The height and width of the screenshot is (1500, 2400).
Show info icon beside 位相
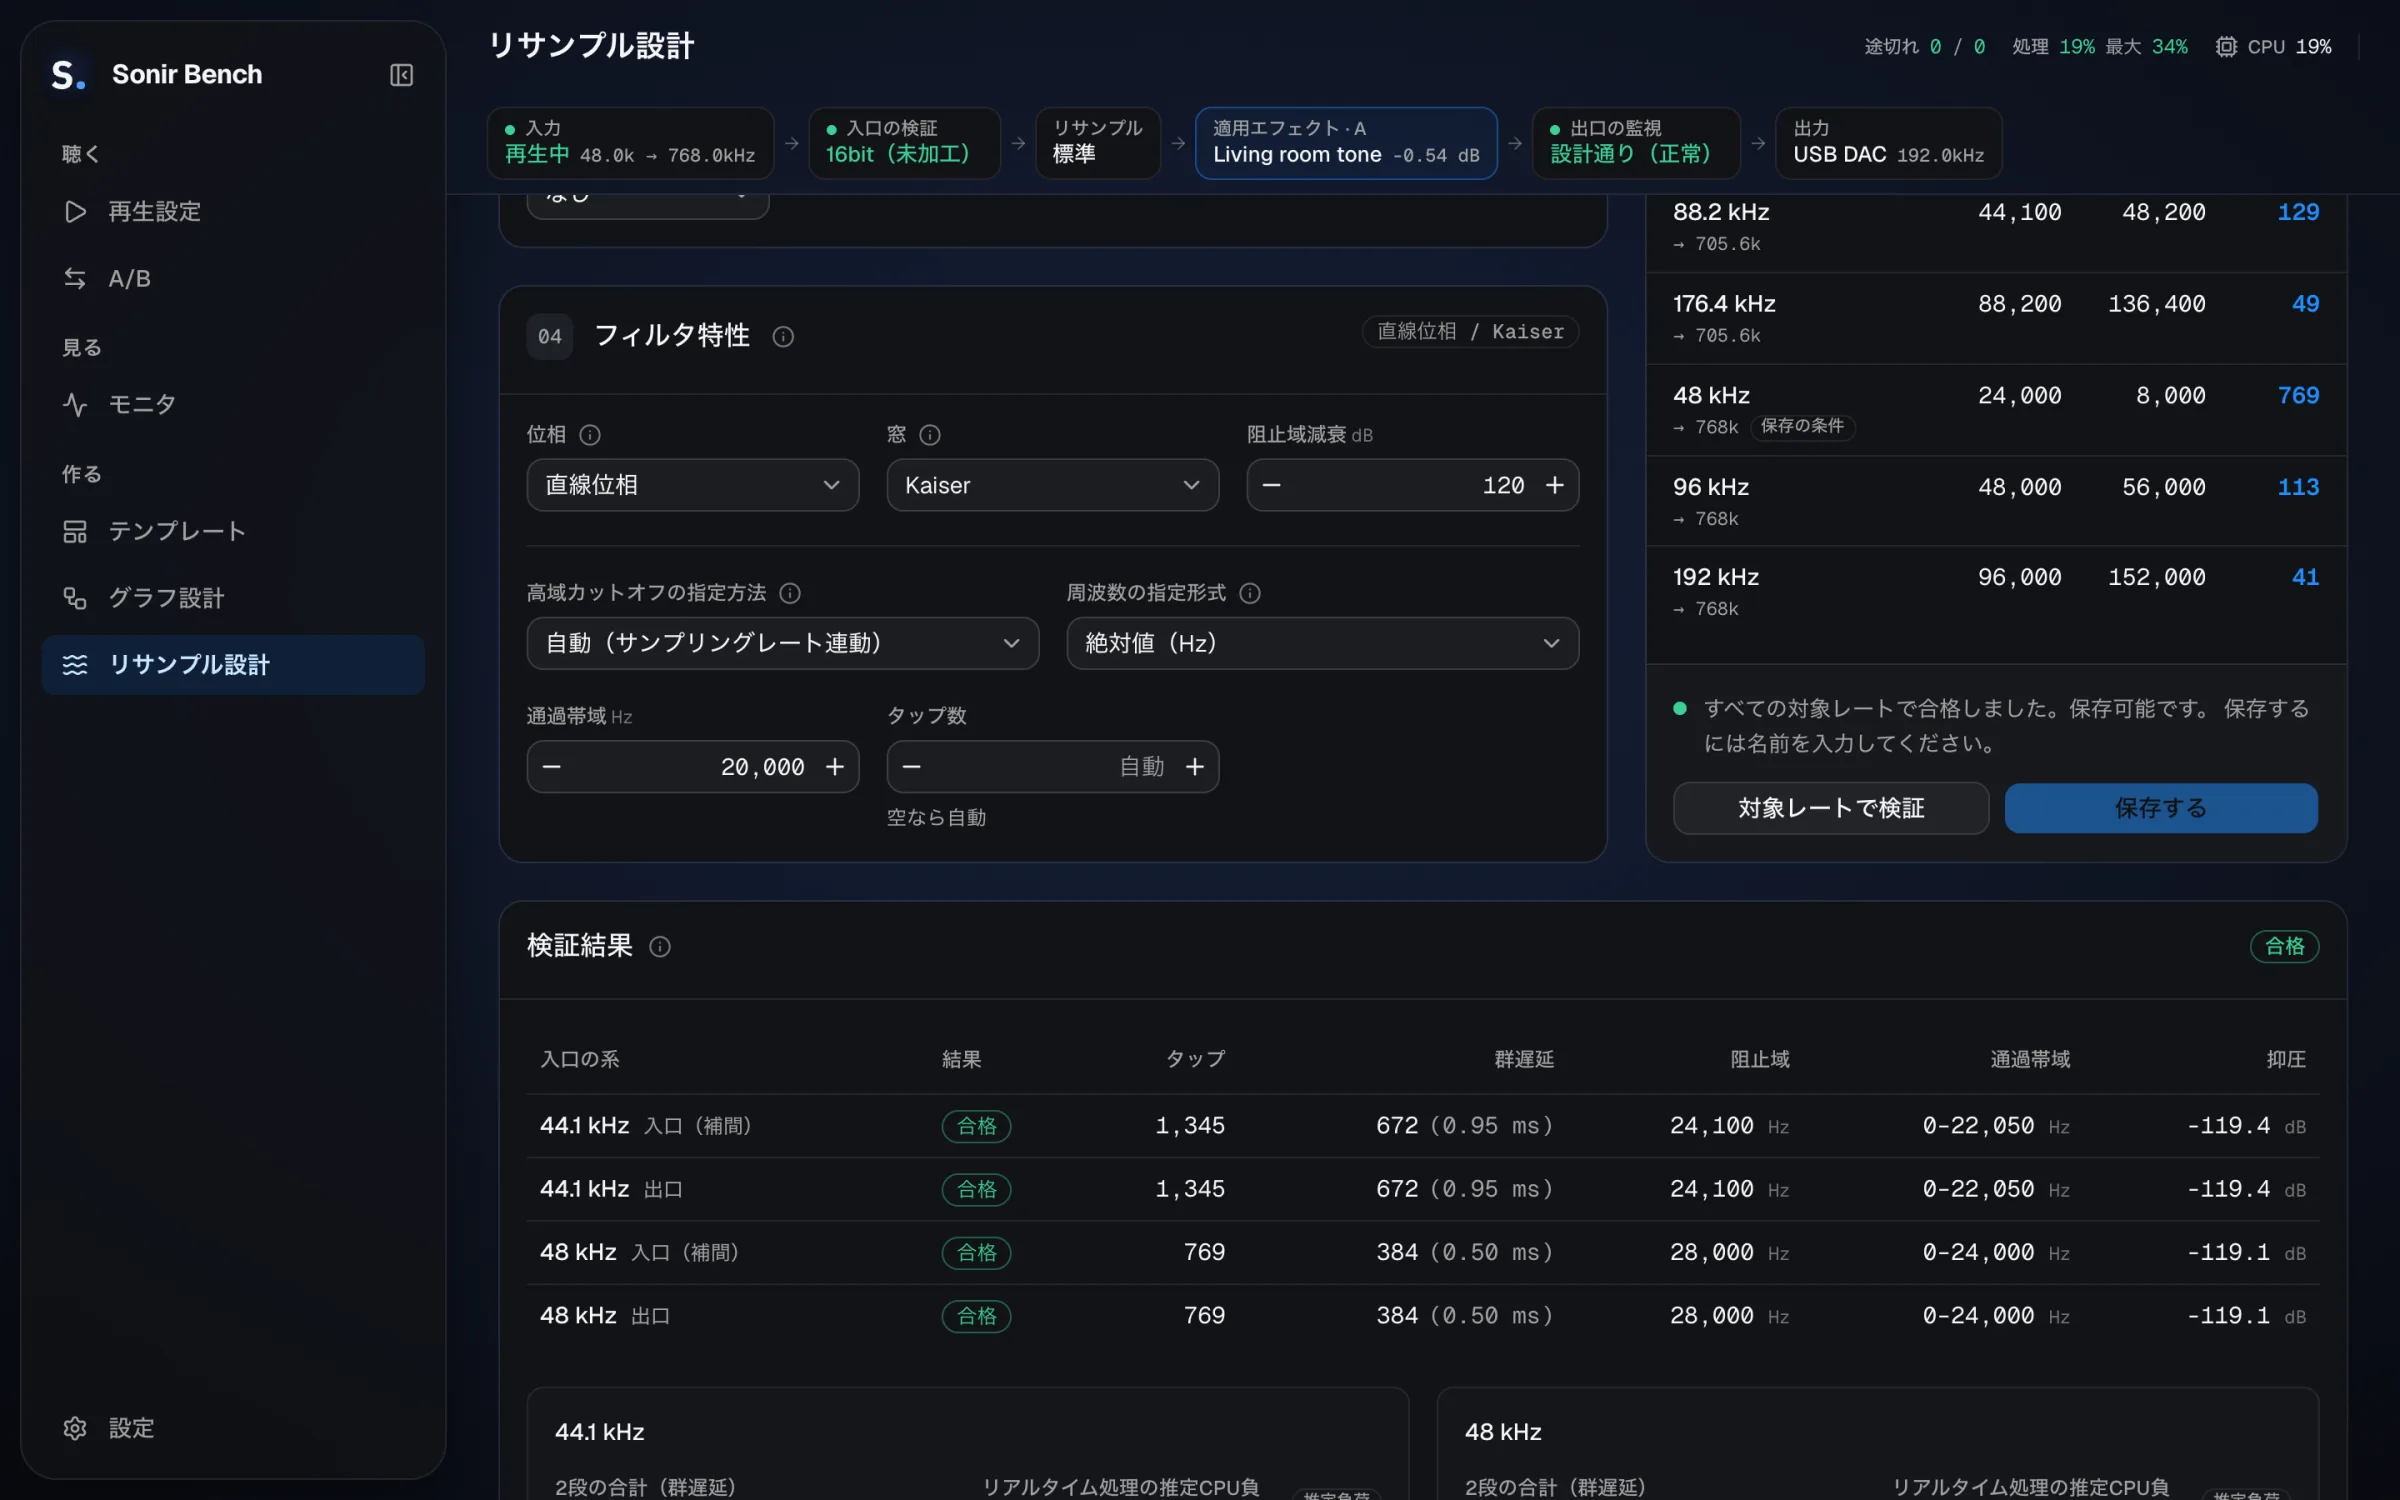click(x=590, y=435)
